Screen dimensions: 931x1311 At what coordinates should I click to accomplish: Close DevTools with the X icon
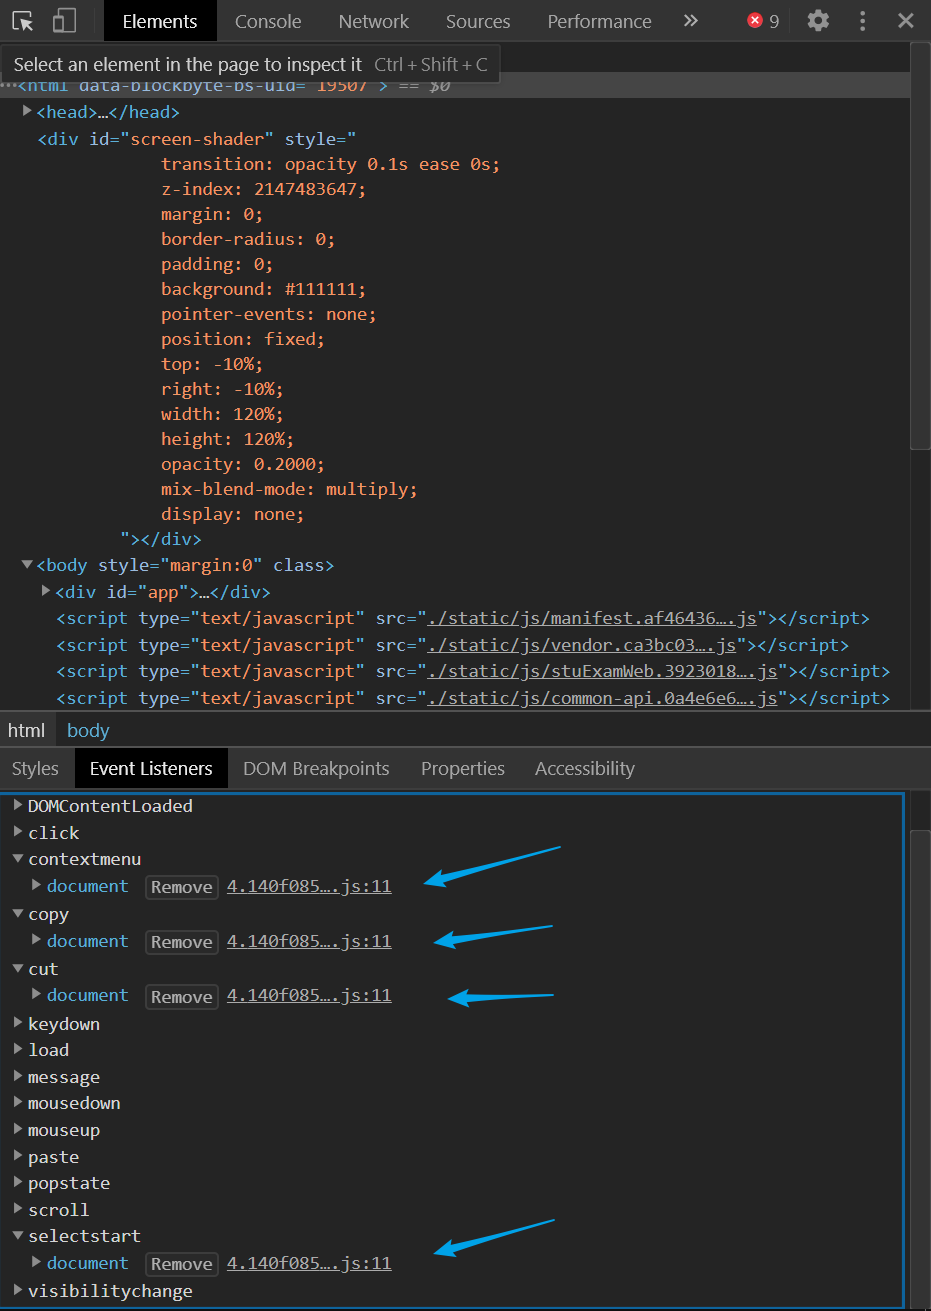tap(906, 21)
